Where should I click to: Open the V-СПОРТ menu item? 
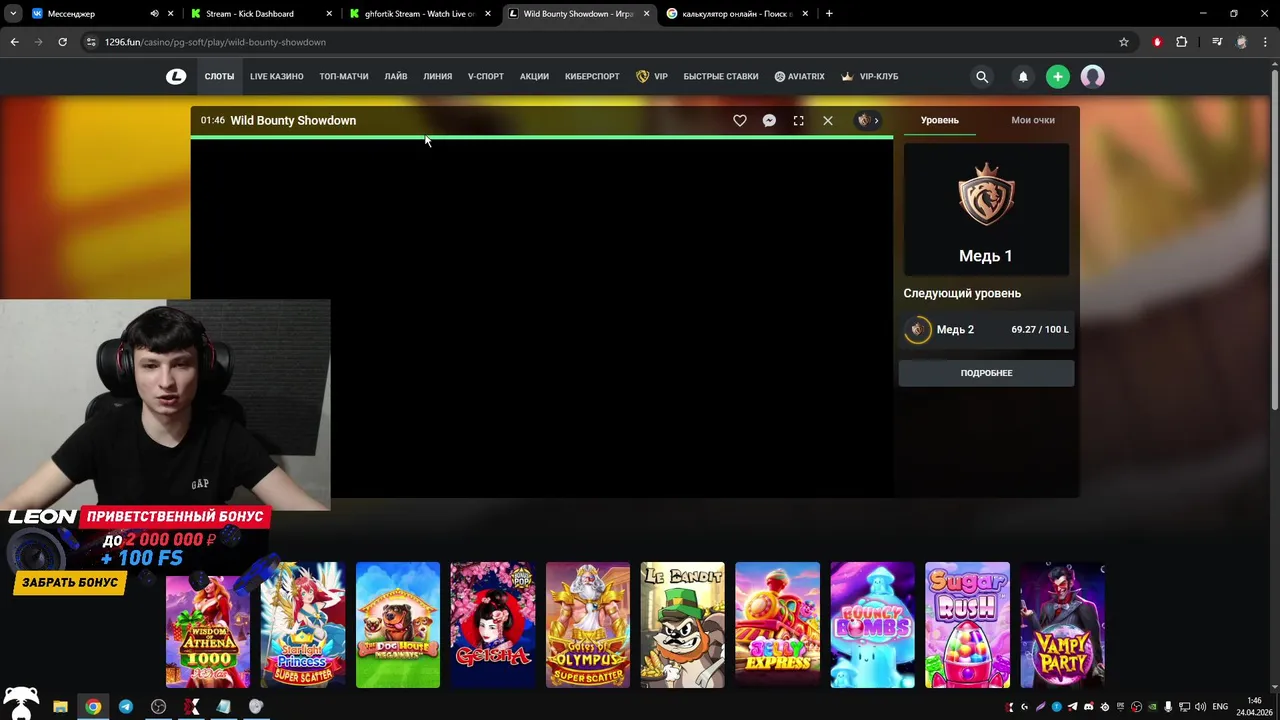pyautogui.click(x=486, y=77)
